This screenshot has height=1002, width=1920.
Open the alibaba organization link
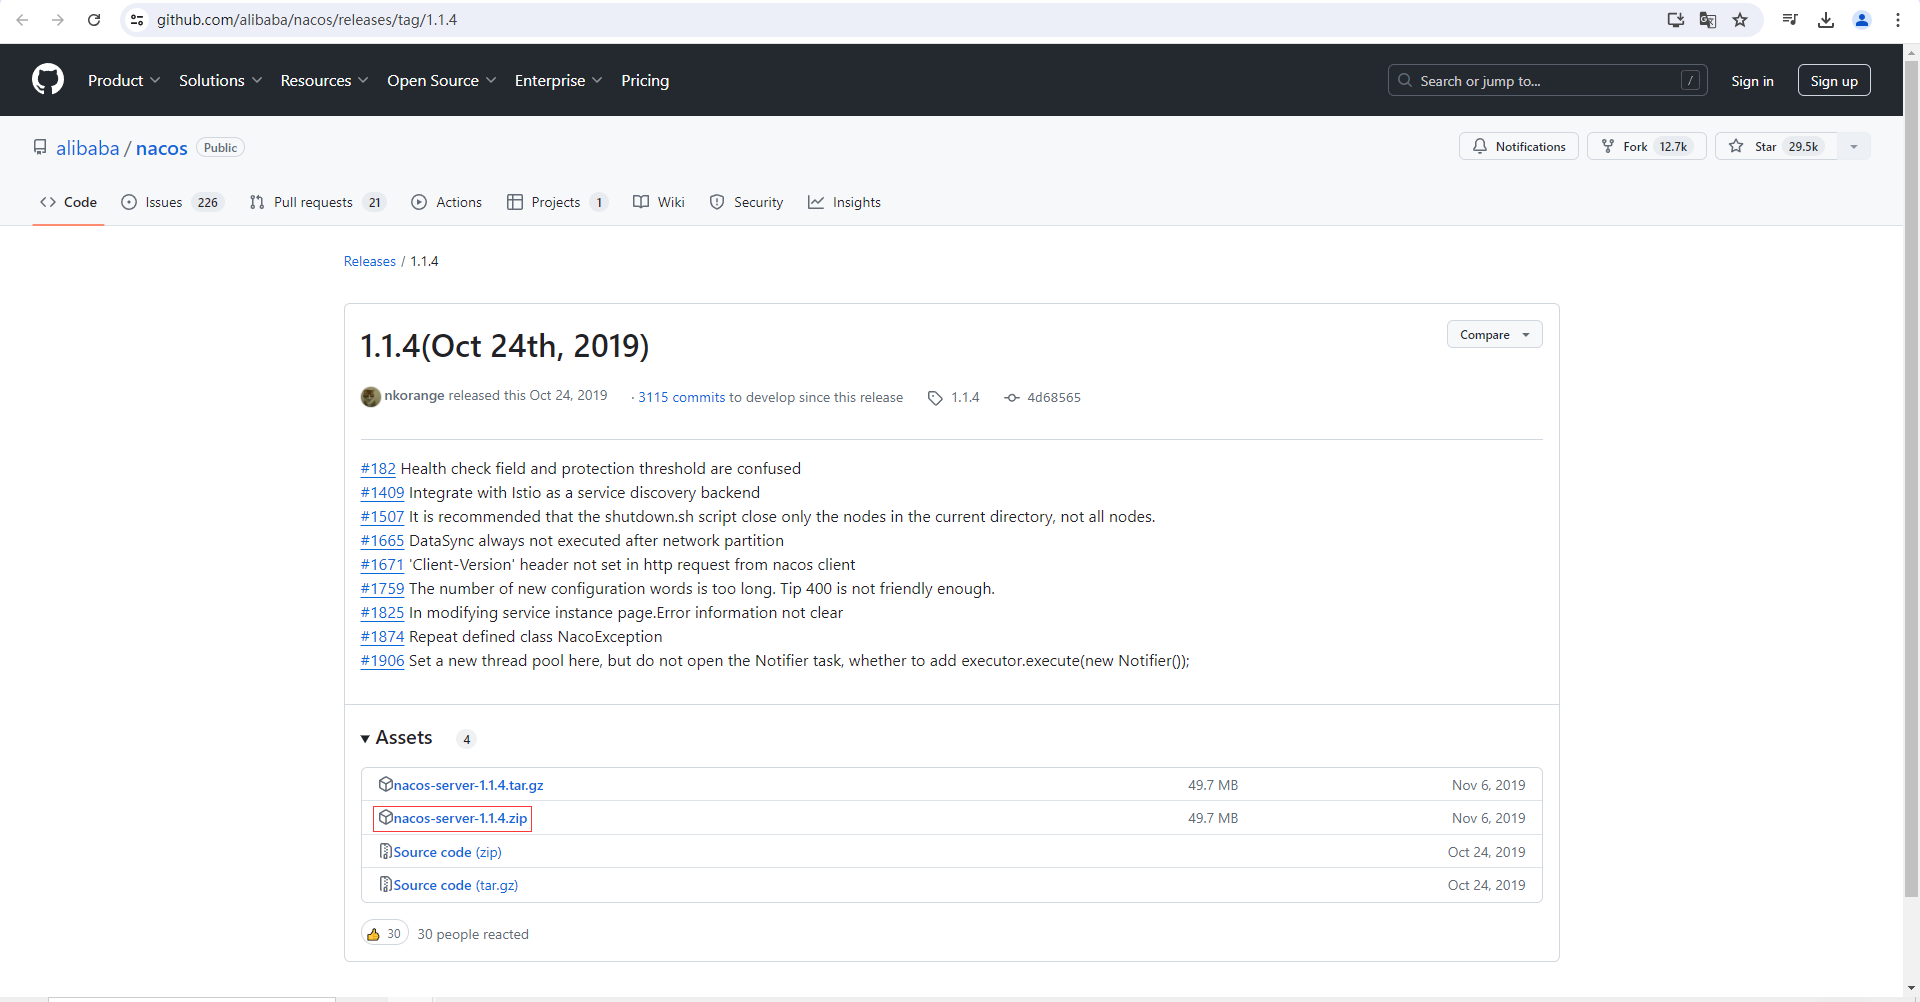tap(87, 148)
